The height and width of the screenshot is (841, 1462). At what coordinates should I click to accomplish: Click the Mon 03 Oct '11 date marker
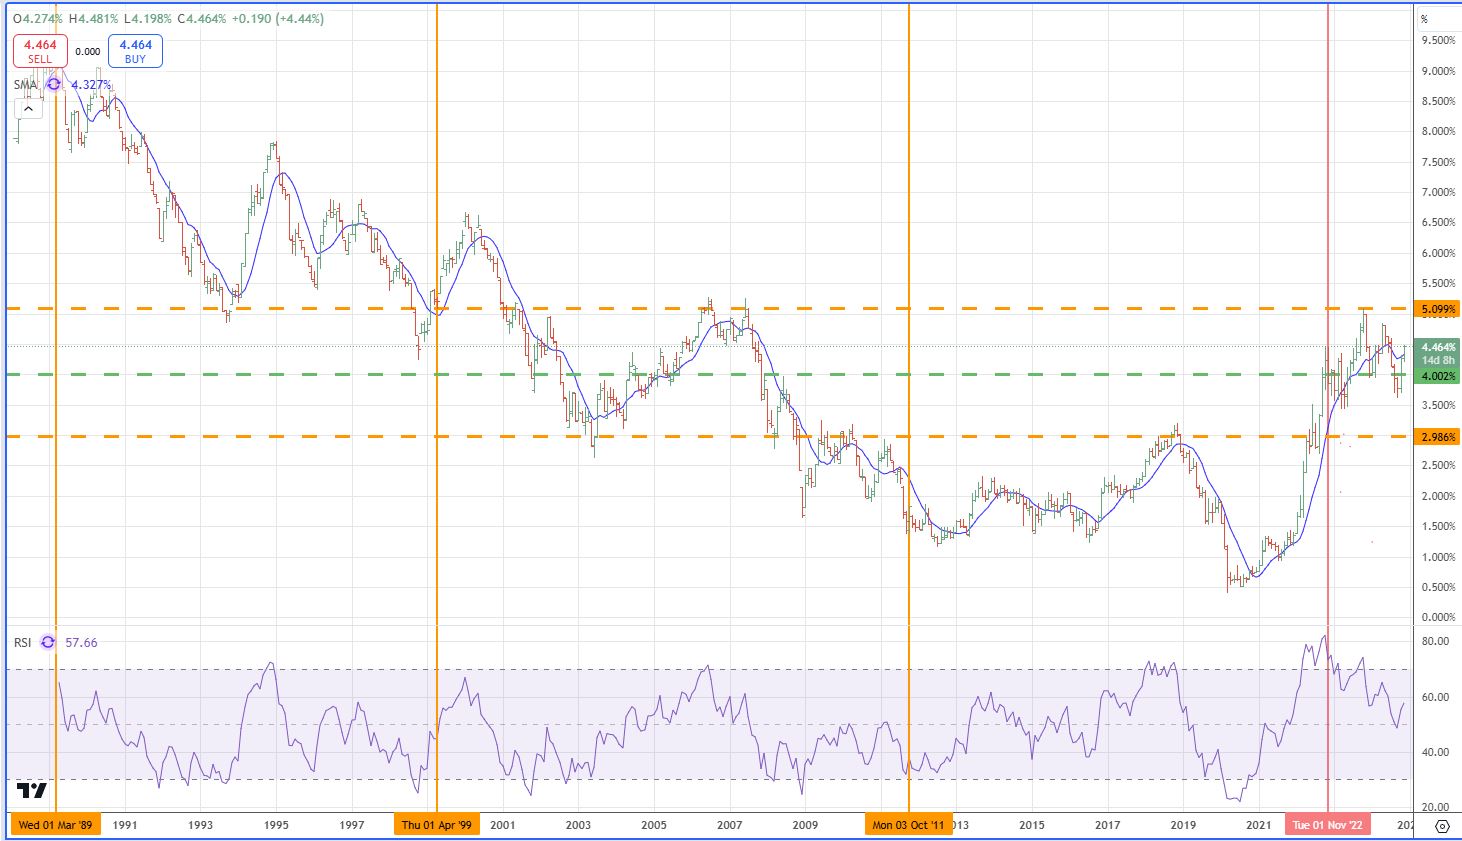pyautogui.click(x=908, y=825)
